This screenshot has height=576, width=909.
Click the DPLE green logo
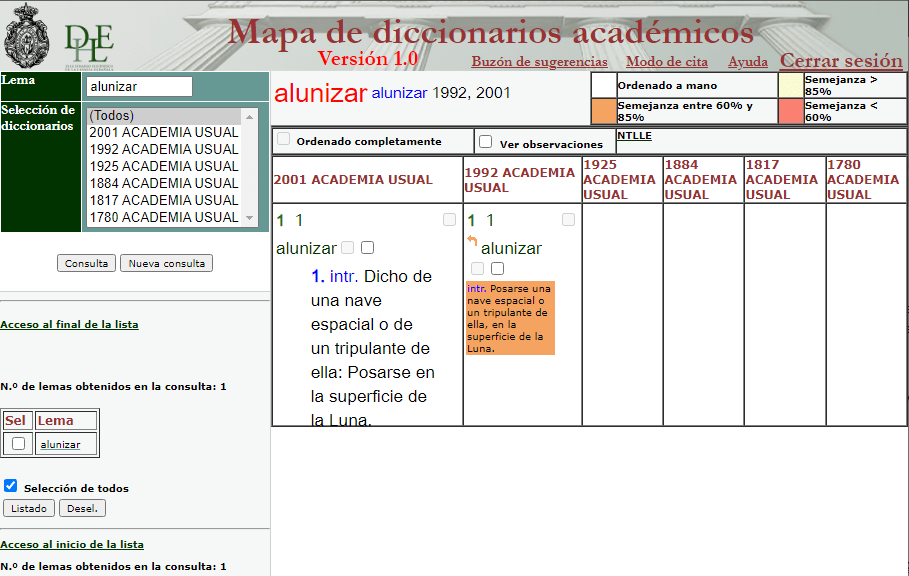coord(89,42)
